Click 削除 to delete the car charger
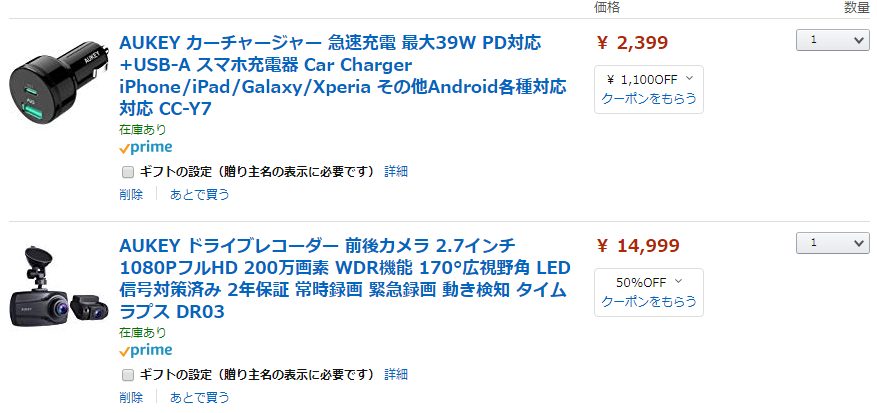 coord(131,195)
